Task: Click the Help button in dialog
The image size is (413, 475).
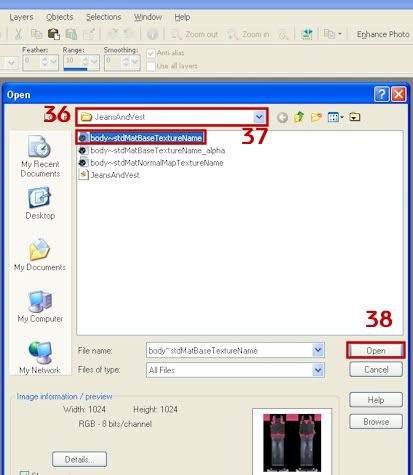Action: pos(376,400)
